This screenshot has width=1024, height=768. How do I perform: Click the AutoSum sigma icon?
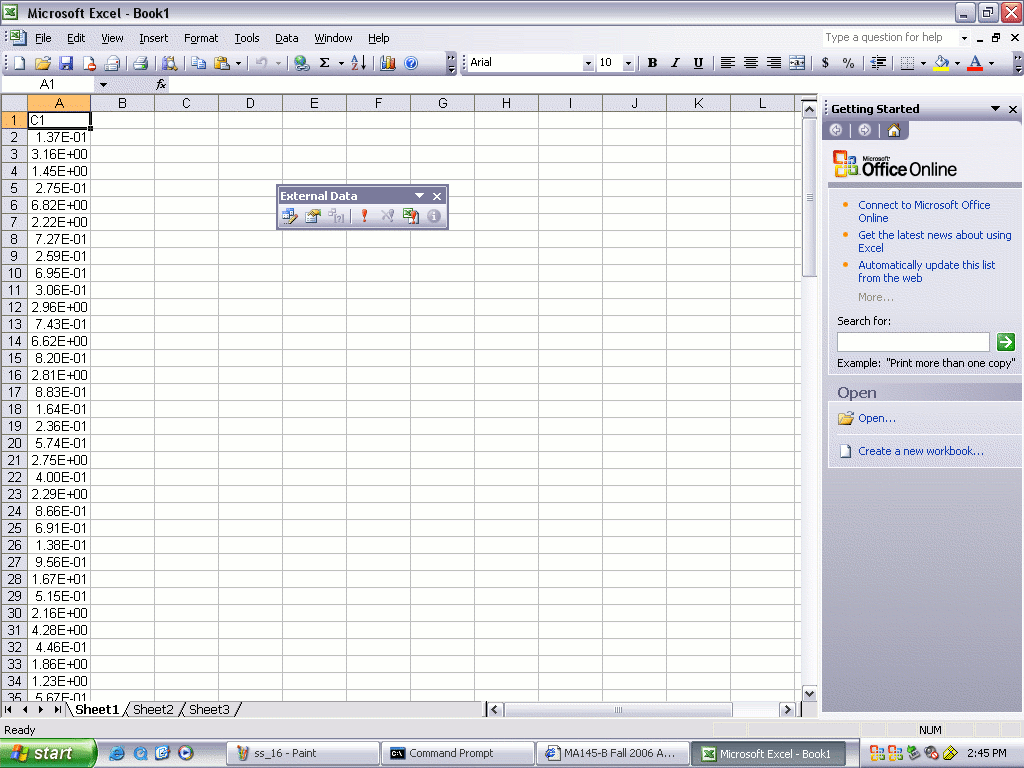point(324,63)
